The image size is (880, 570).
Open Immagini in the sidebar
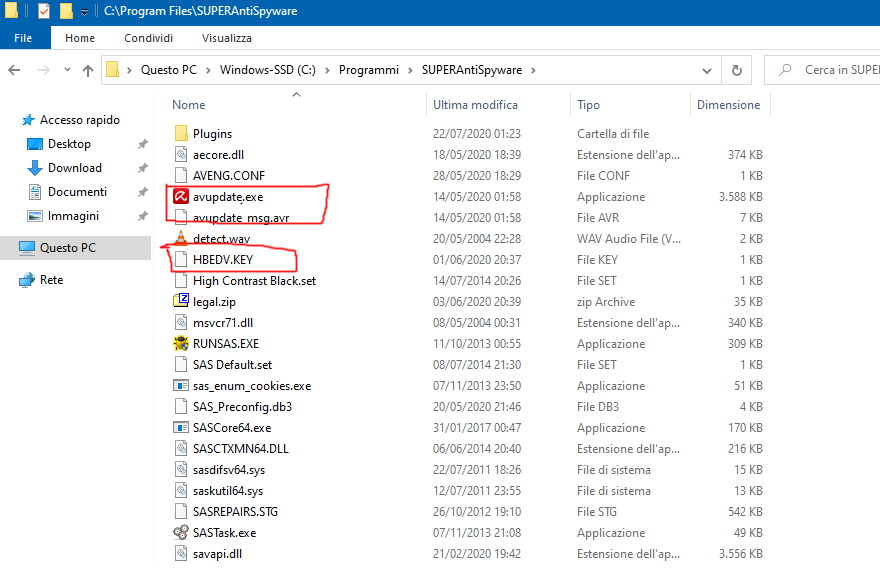point(73,216)
